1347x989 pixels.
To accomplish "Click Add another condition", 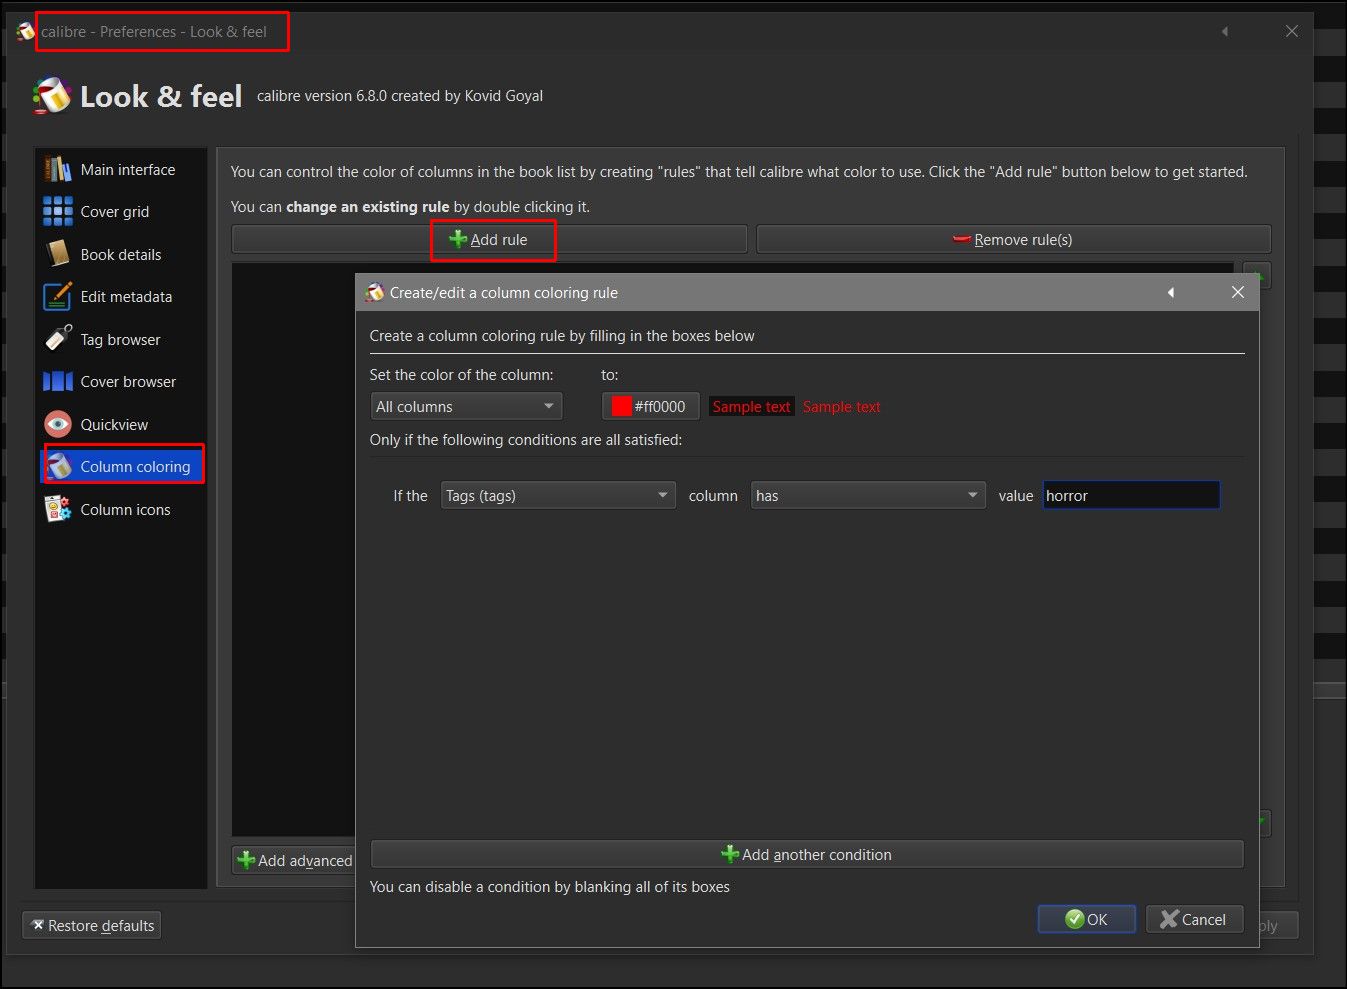I will [807, 854].
